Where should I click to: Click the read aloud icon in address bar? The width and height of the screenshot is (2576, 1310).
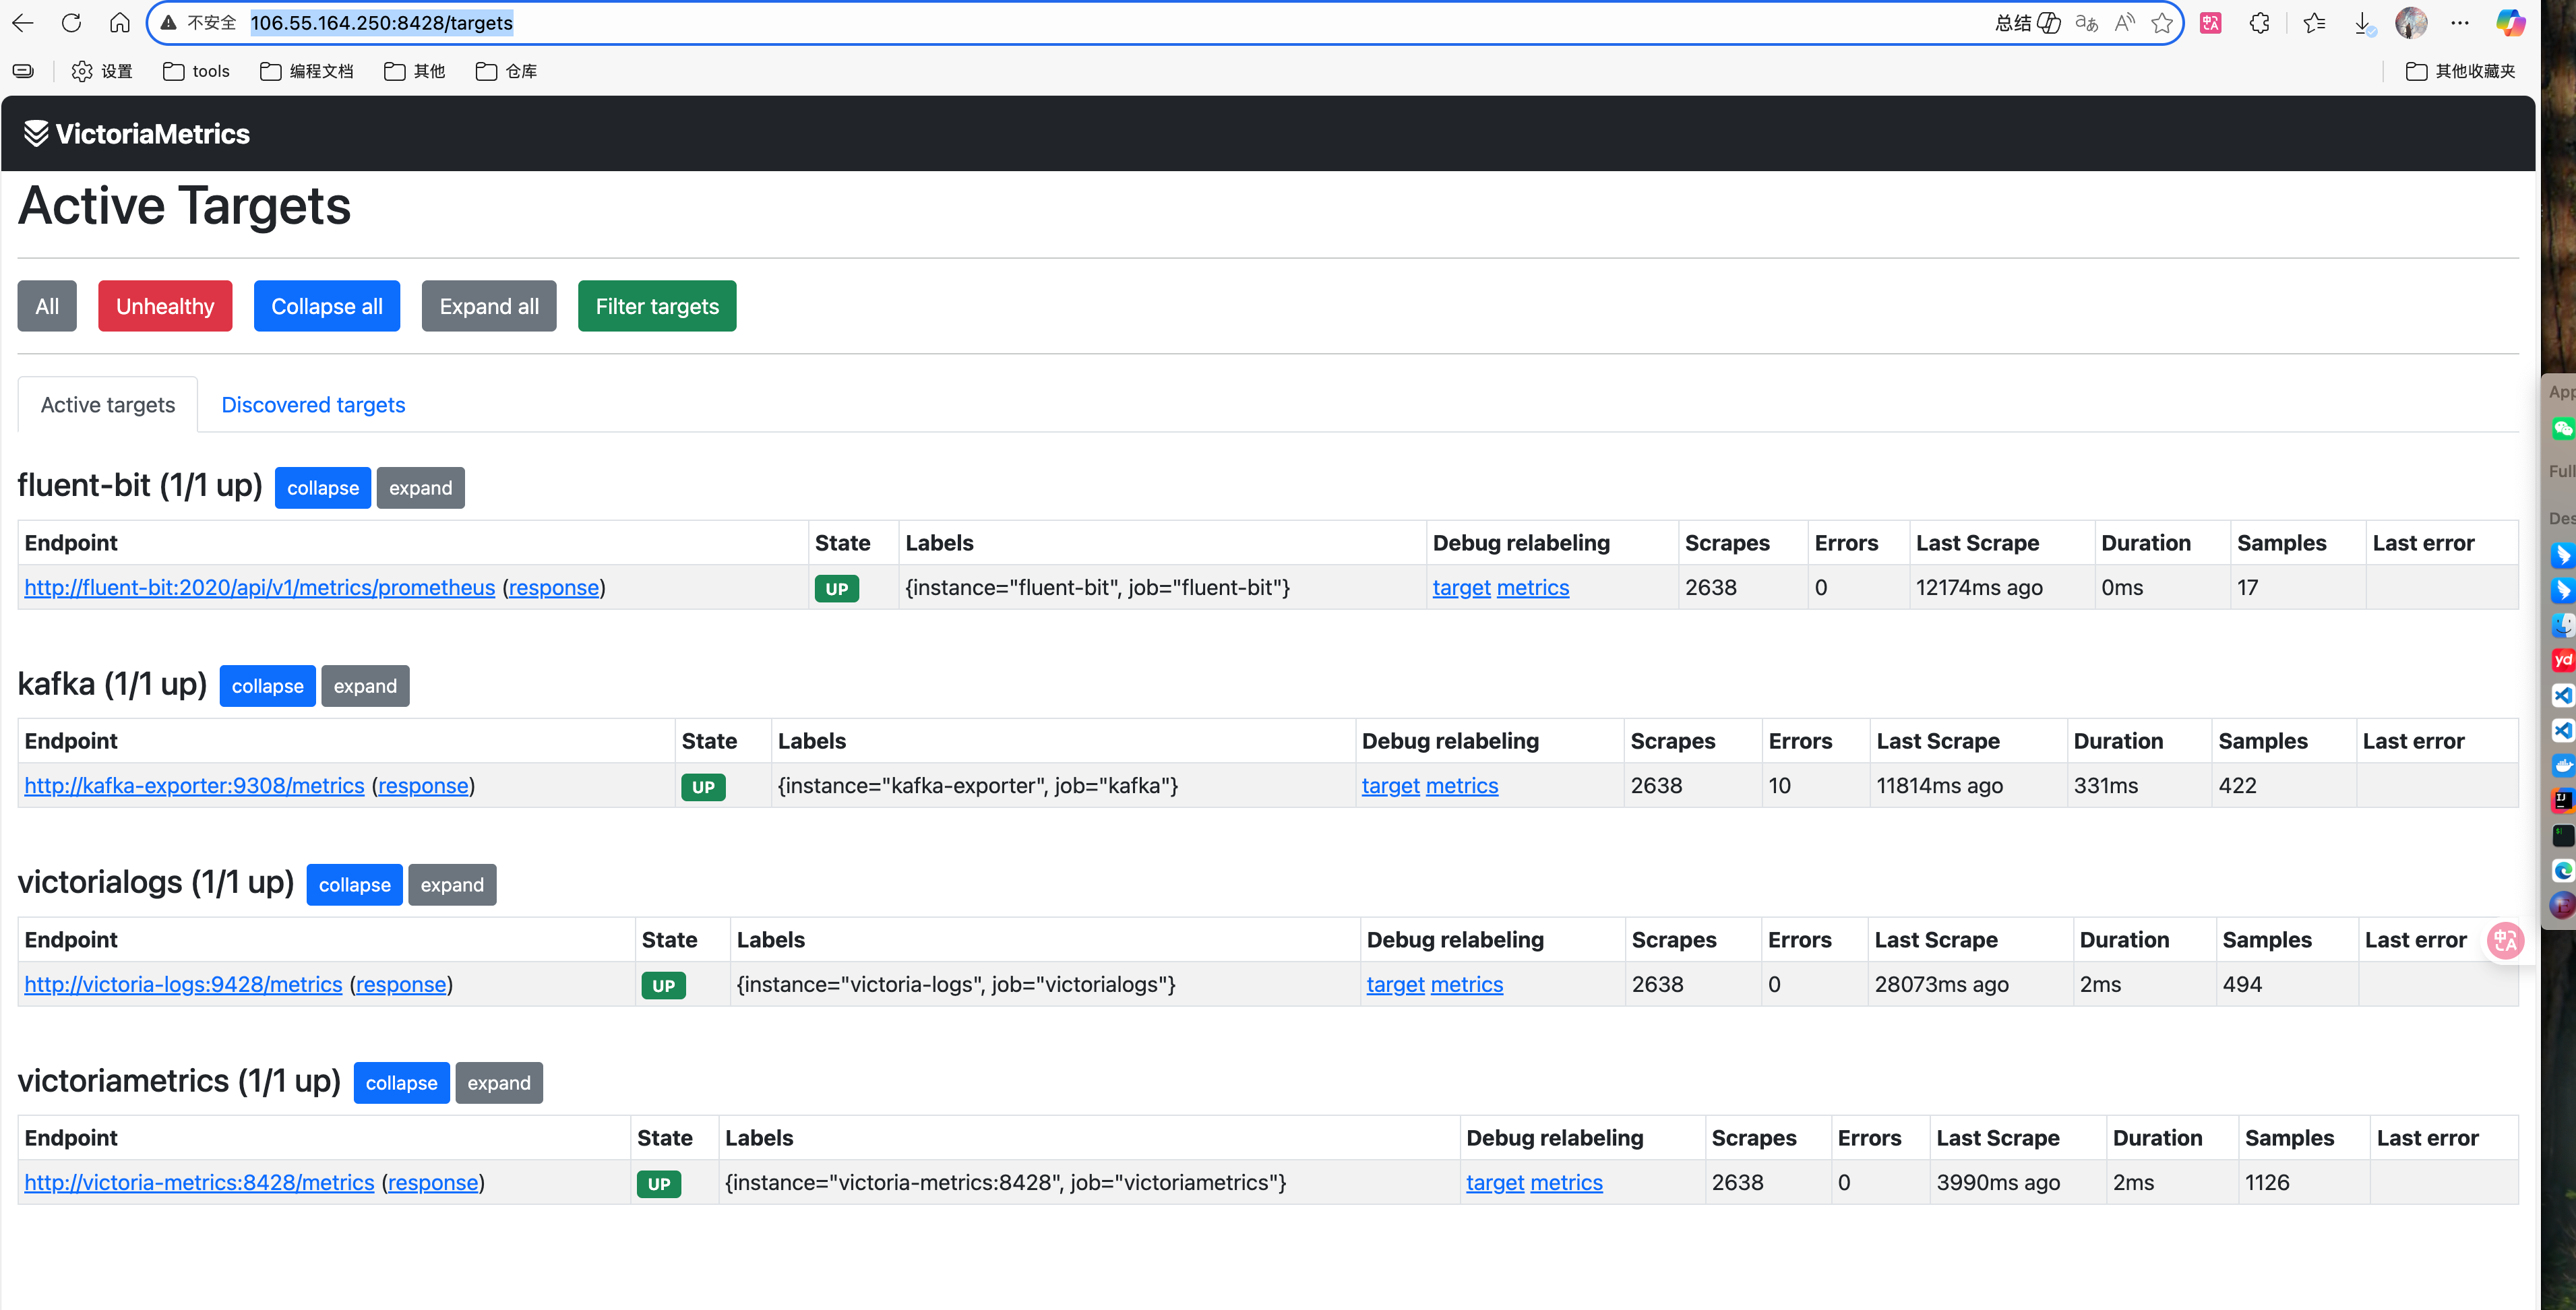click(x=2124, y=23)
